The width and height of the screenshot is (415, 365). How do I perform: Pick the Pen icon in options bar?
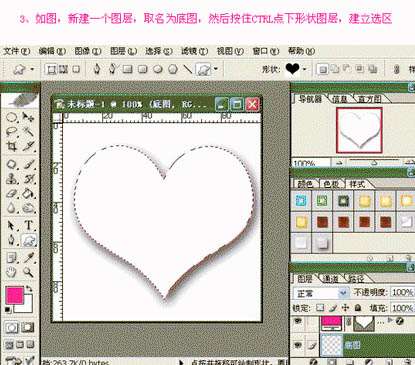pyautogui.click(x=97, y=69)
